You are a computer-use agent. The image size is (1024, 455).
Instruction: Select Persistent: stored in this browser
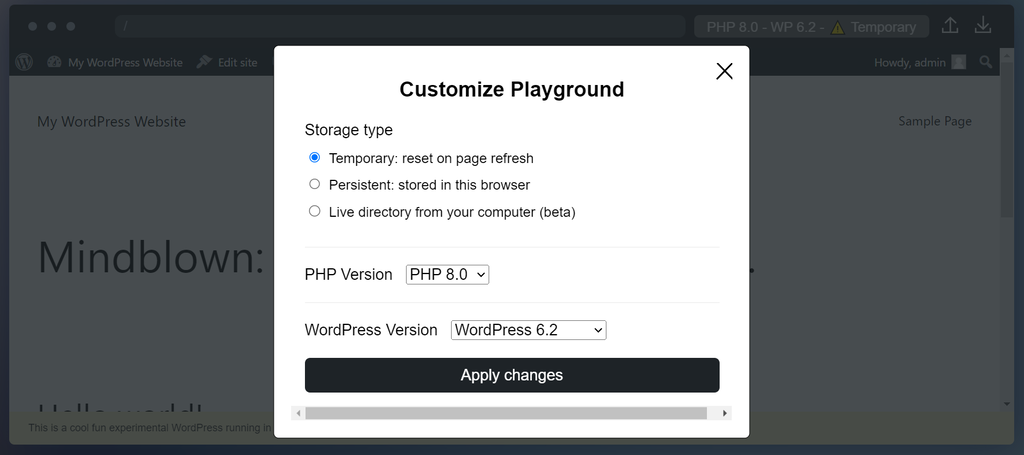[x=315, y=185]
